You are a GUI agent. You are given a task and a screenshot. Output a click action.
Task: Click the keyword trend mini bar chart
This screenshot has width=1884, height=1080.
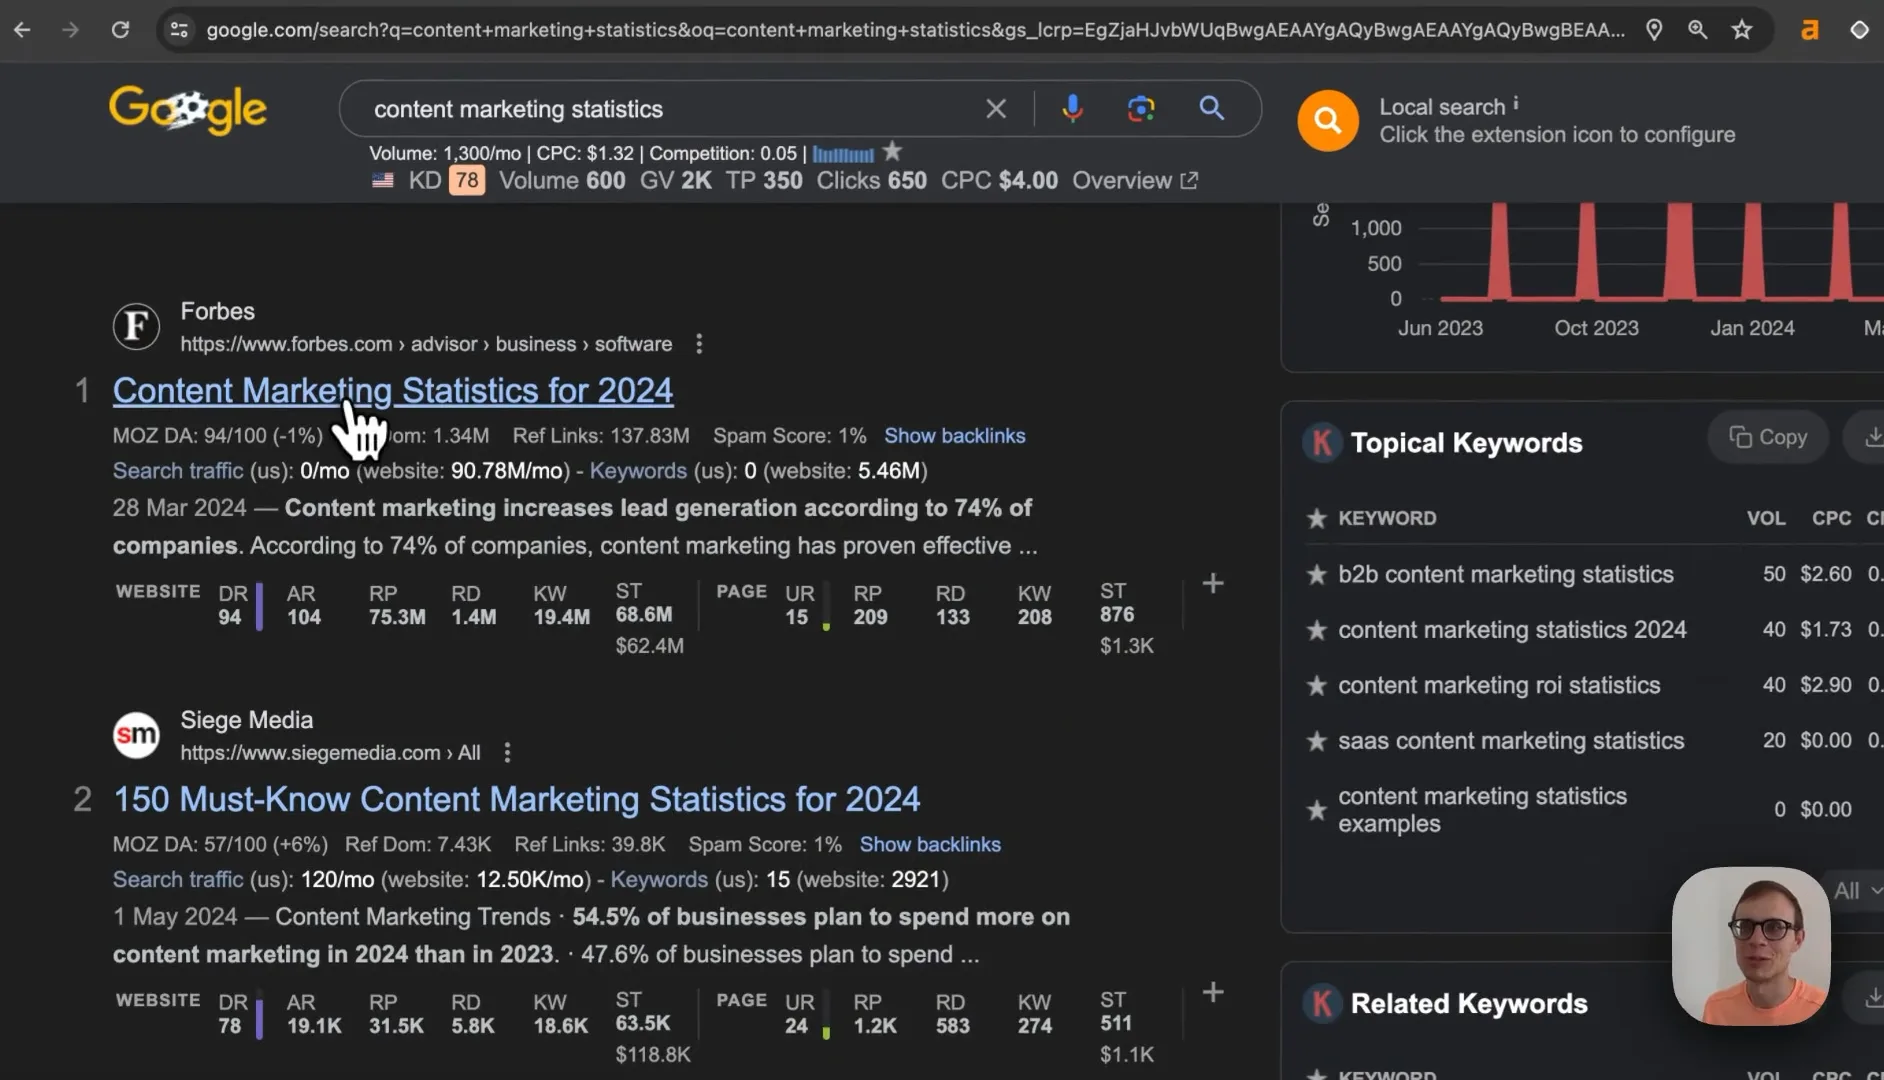843,154
